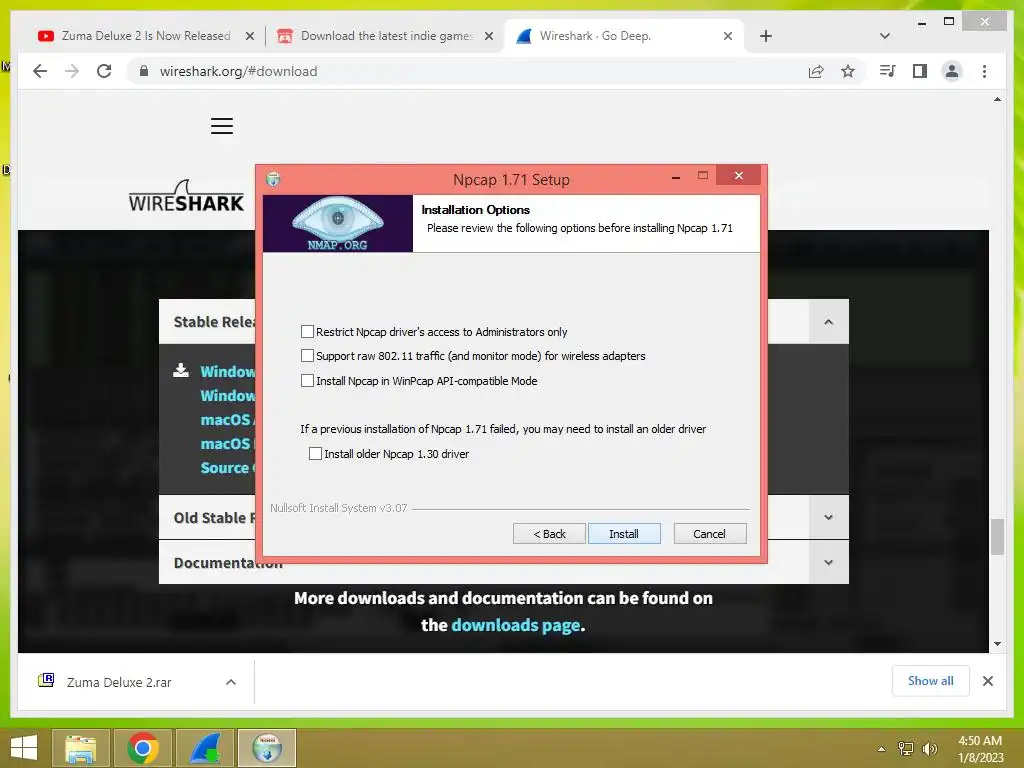This screenshot has width=1024, height=768.
Task: Reload the Wireshark page
Action: (x=104, y=71)
